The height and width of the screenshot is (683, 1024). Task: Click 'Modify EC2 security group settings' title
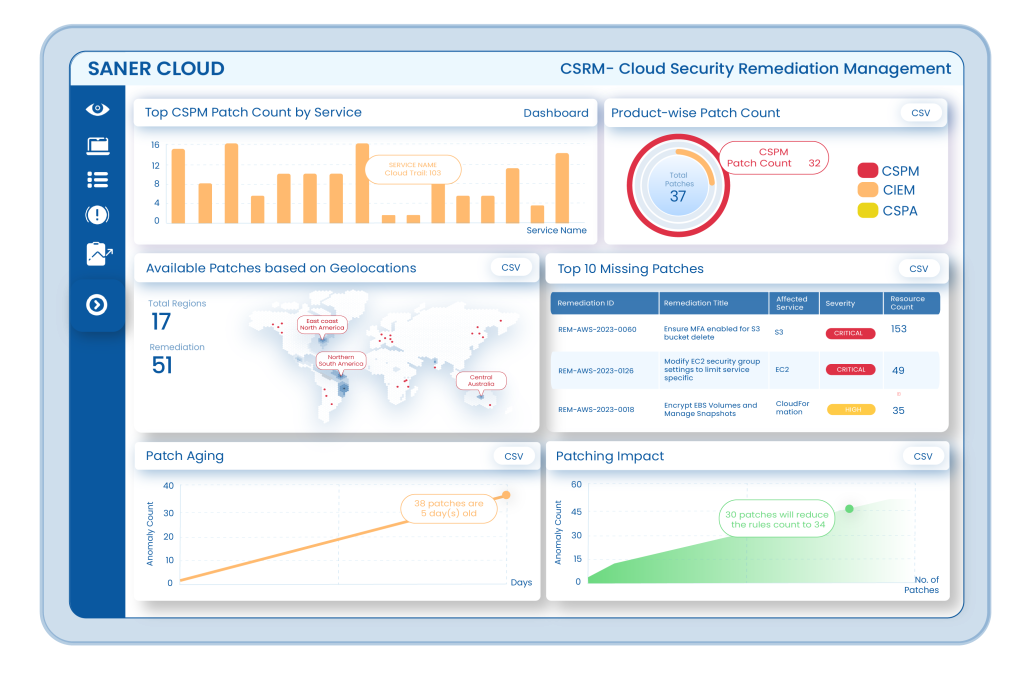tap(712, 370)
